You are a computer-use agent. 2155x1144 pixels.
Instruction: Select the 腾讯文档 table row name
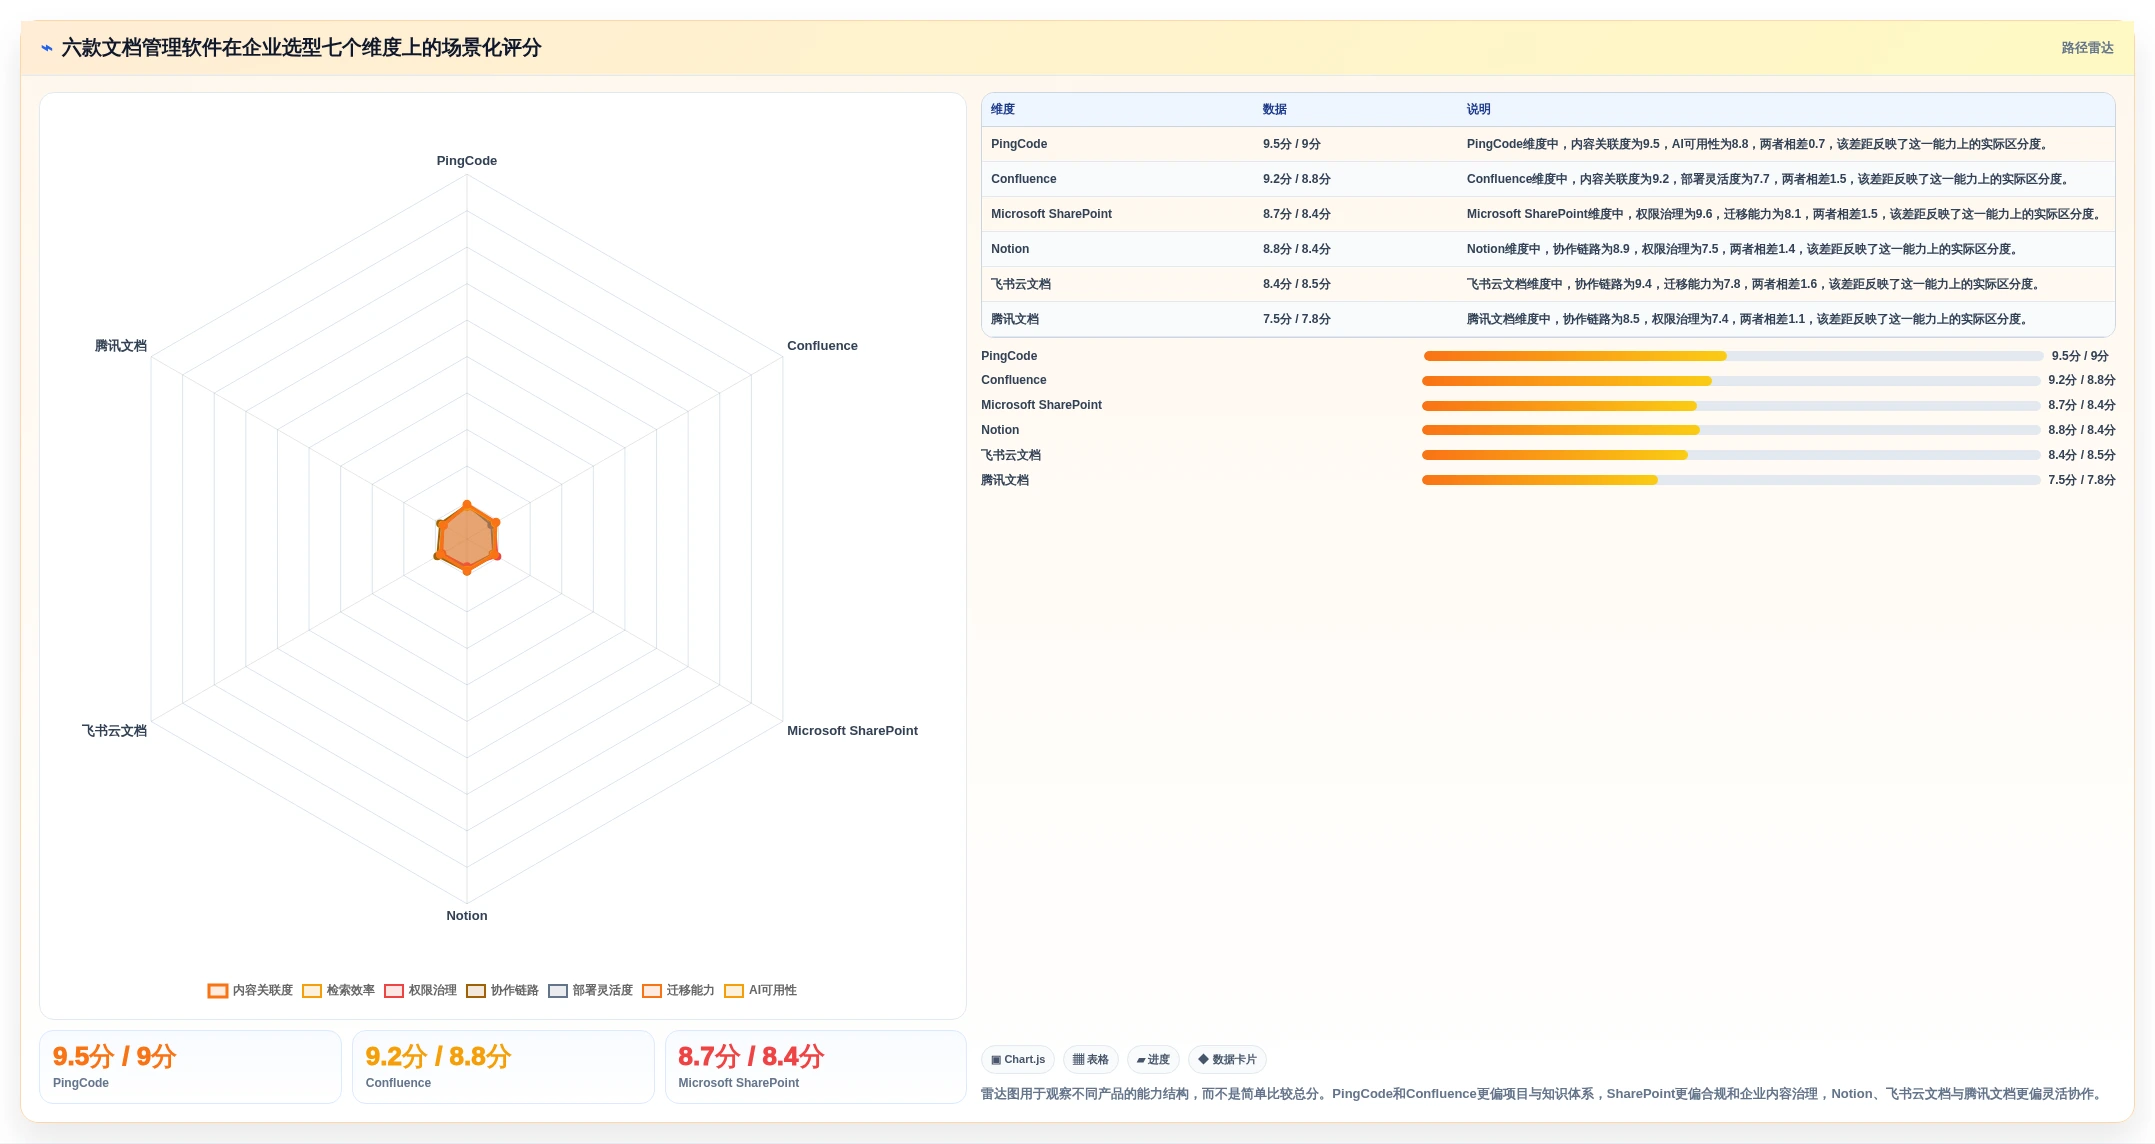(1015, 319)
